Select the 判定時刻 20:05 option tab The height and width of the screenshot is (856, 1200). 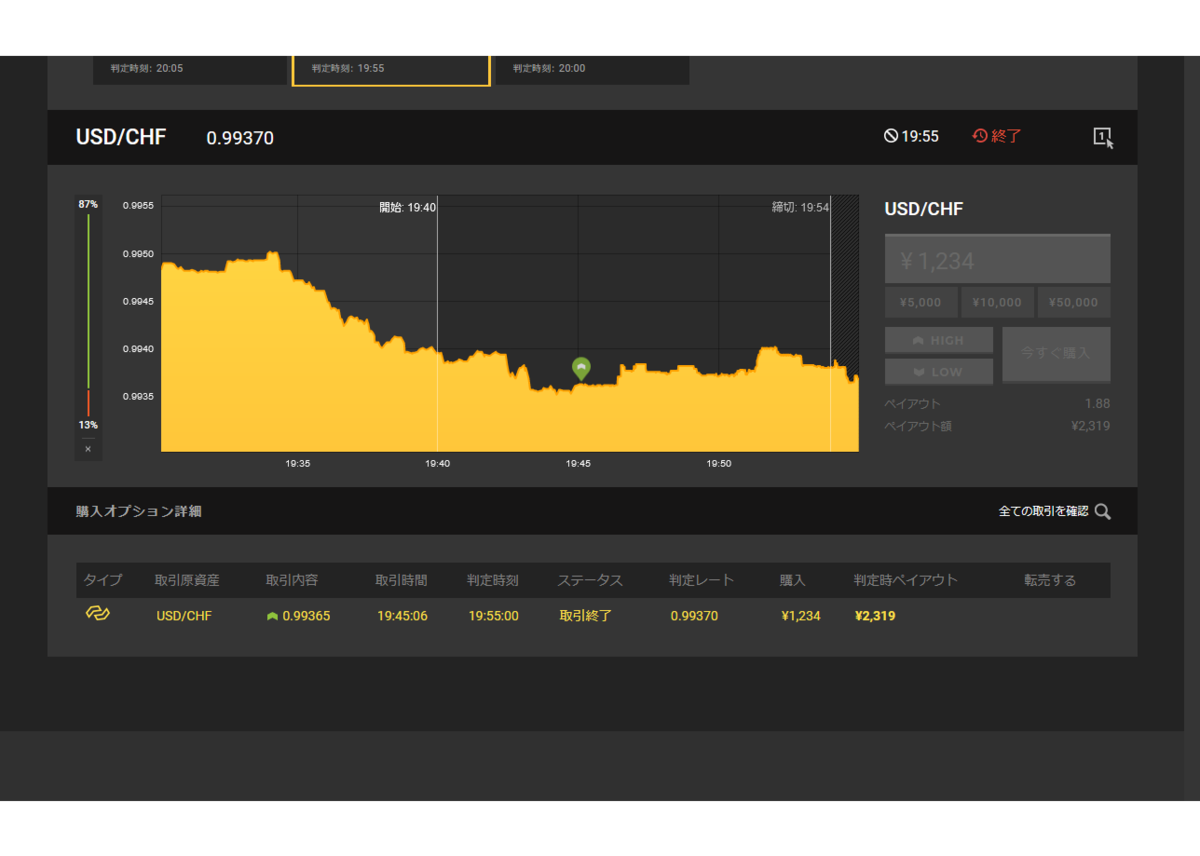190,70
